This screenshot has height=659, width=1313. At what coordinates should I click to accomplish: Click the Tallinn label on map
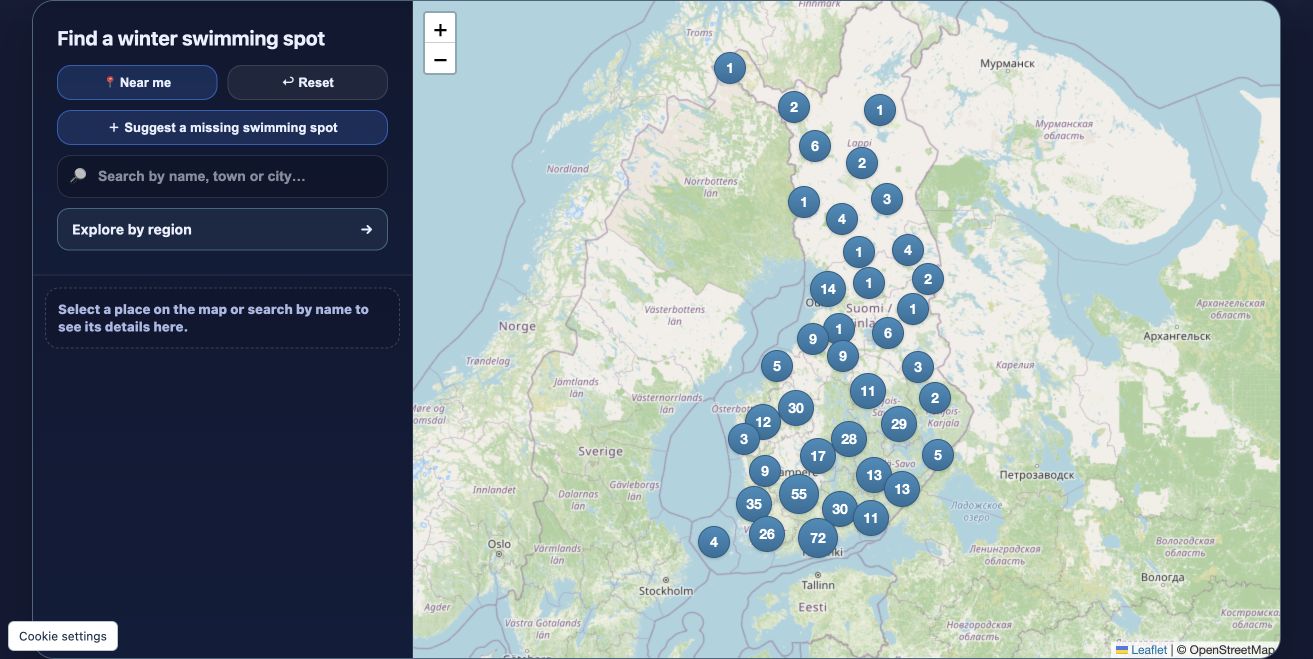click(x=818, y=585)
